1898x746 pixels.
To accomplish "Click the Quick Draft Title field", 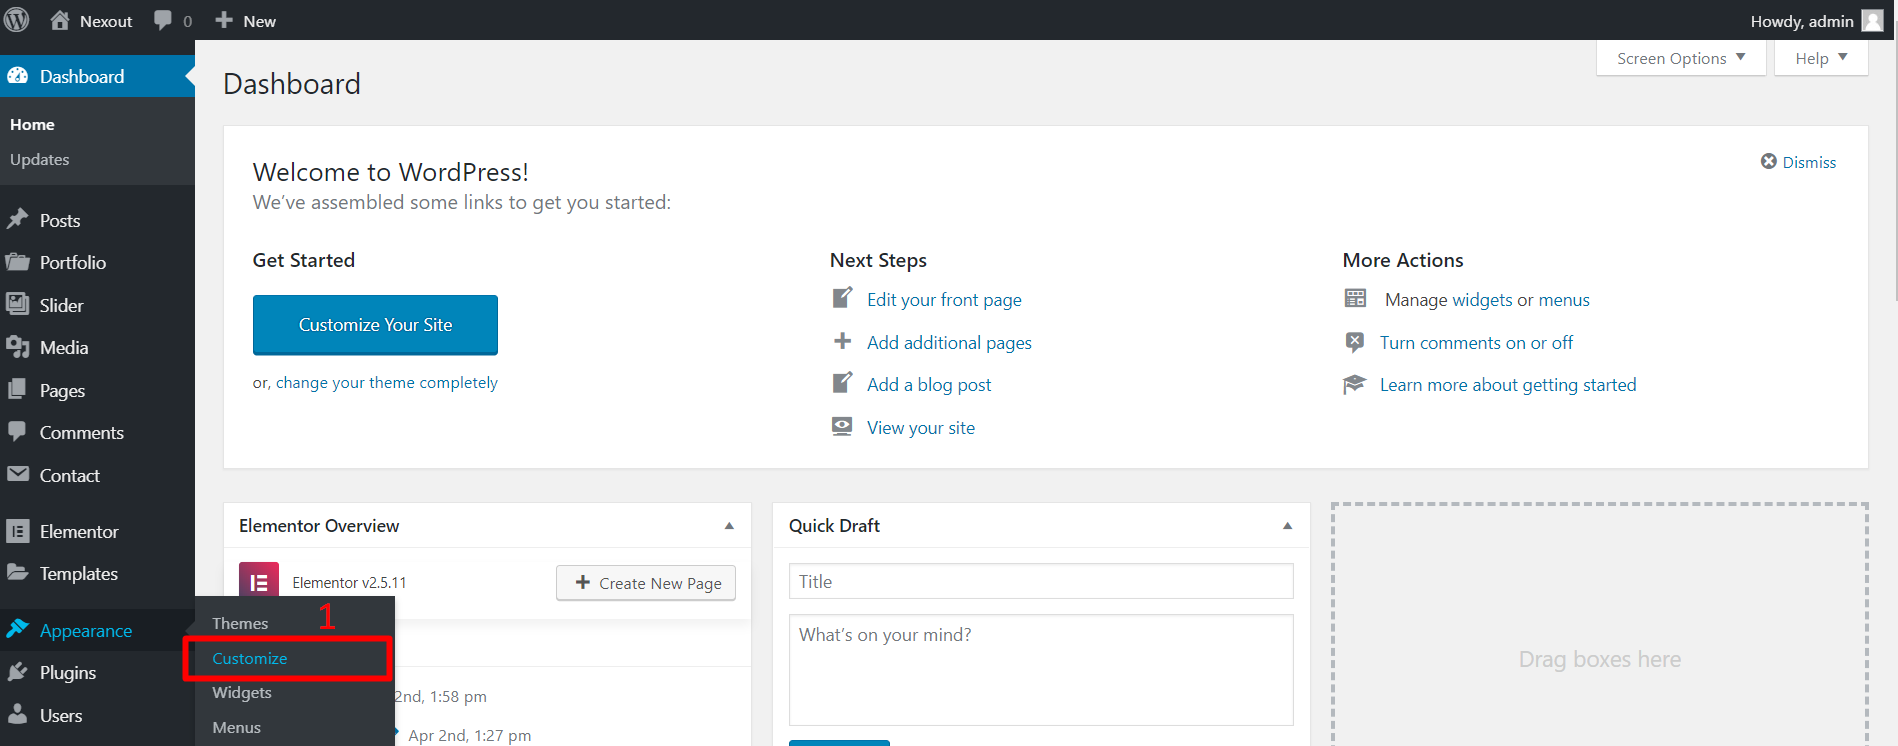I will click(x=1040, y=581).
